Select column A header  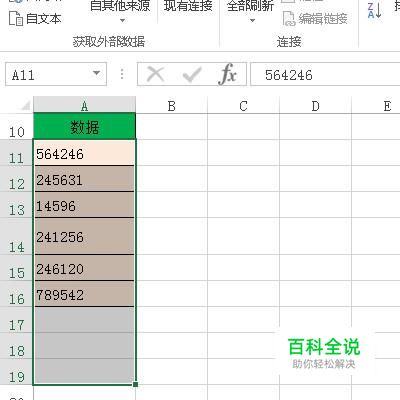(x=85, y=105)
